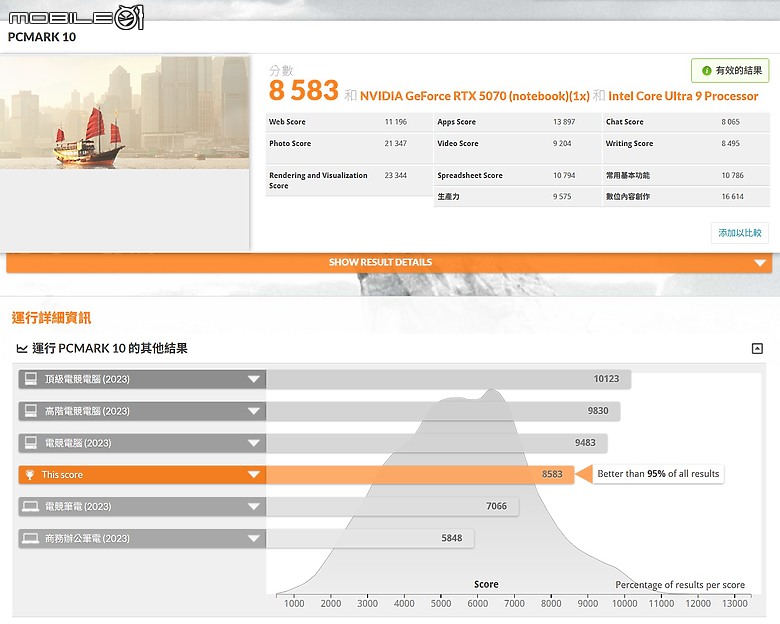Collapse the PCMARK 10 other results panel

pos(757,348)
